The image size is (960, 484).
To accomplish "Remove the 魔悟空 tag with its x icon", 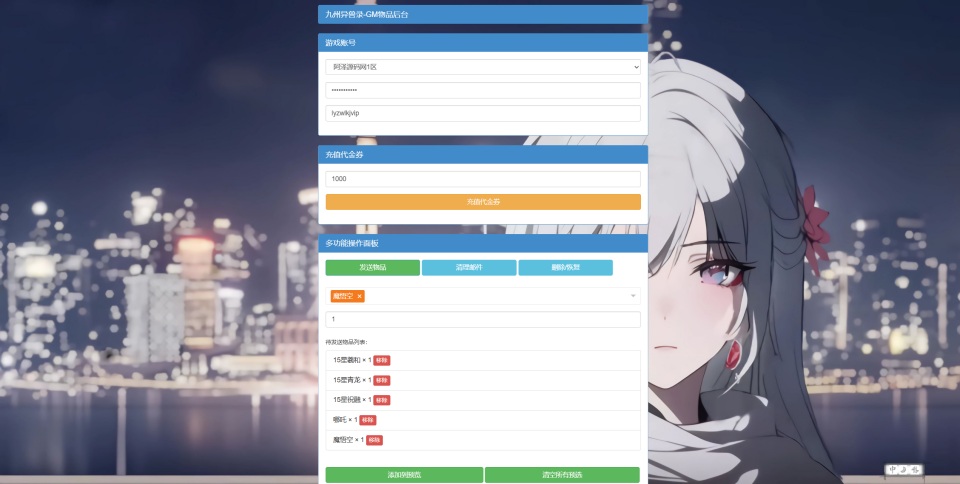I will point(359,296).
